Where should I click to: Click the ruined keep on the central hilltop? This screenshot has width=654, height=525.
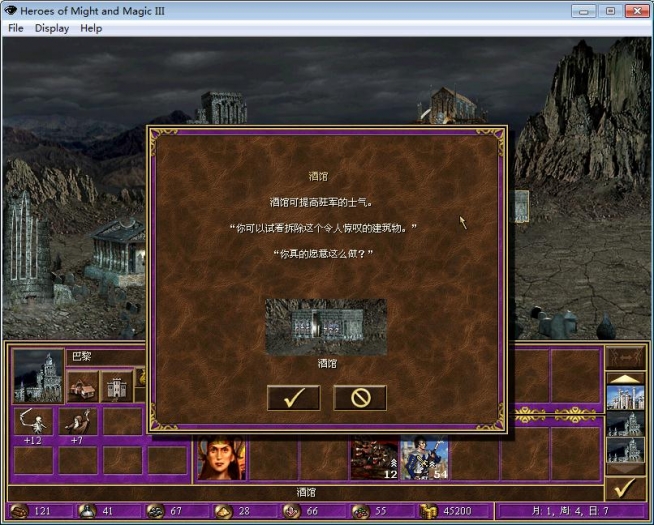click(x=221, y=108)
